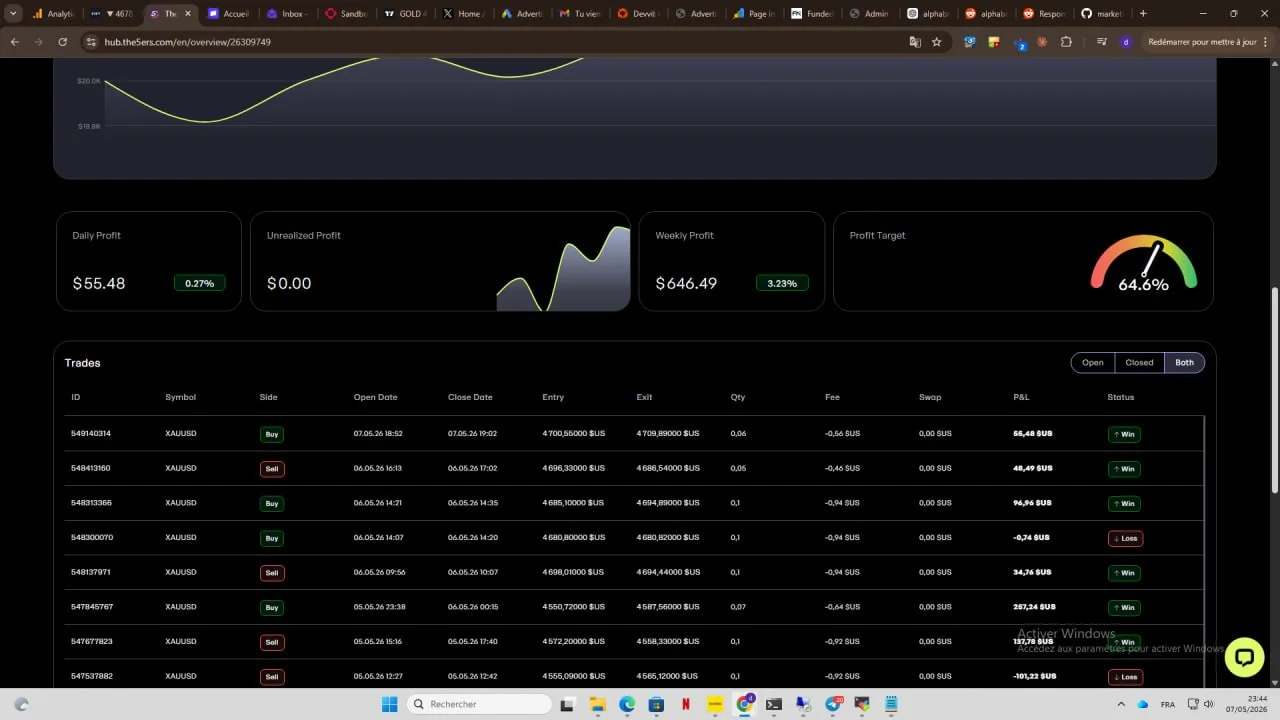Switch to the Analytics browser tab
Image resolution: width=1280 pixels, height=720 pixels.
tap(52, 14)
